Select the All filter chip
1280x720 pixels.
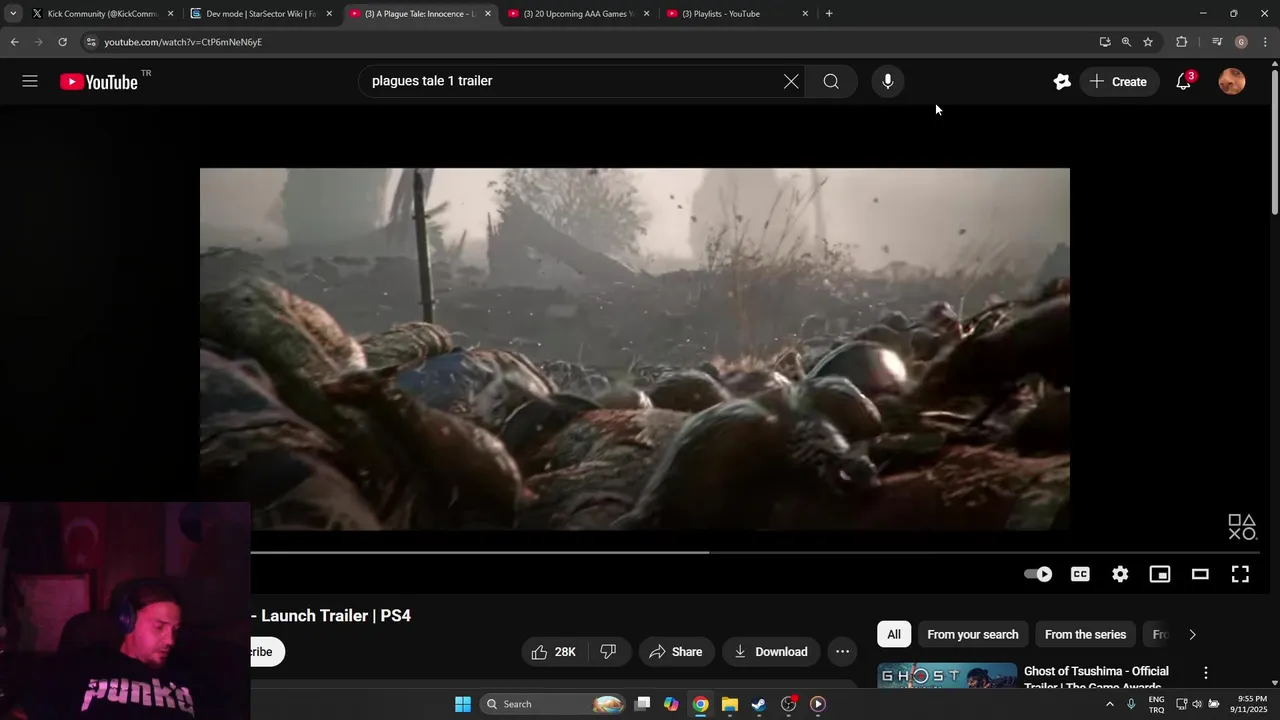pos(894,635)
